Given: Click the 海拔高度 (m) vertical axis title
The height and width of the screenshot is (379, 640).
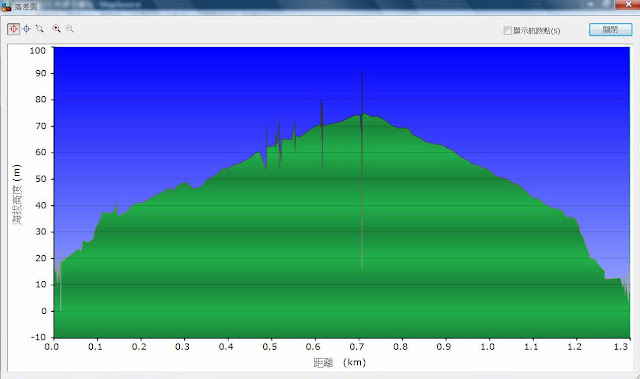Looking at the screenshot, I should (x=17, y=194).
